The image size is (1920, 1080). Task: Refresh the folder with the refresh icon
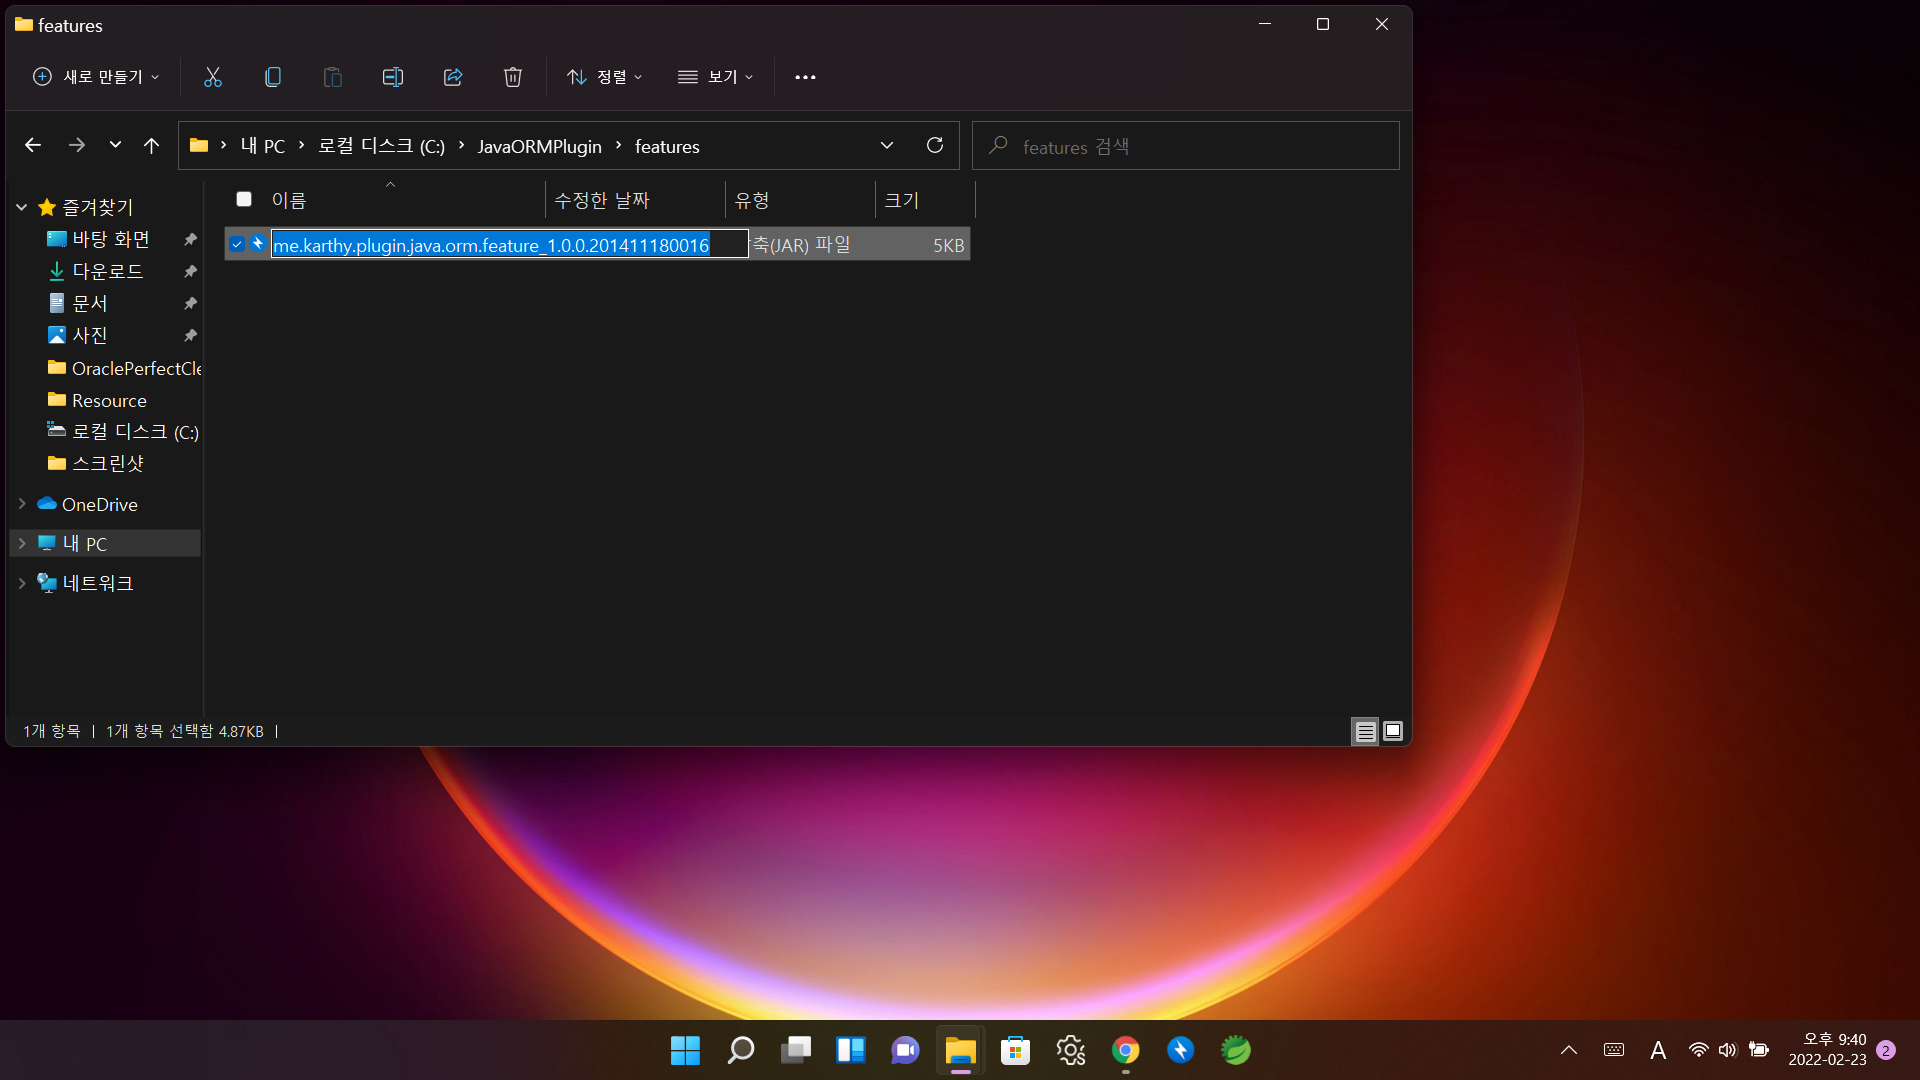point(935,146)
